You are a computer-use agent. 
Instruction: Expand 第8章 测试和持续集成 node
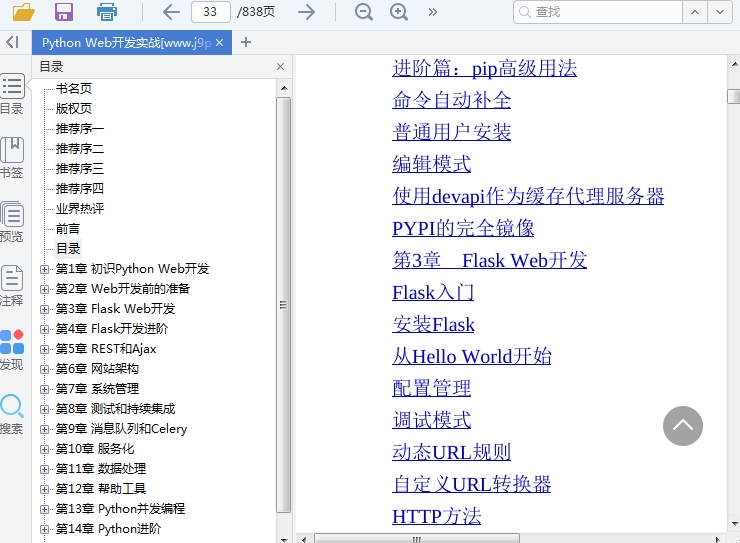tap(44, 409)
